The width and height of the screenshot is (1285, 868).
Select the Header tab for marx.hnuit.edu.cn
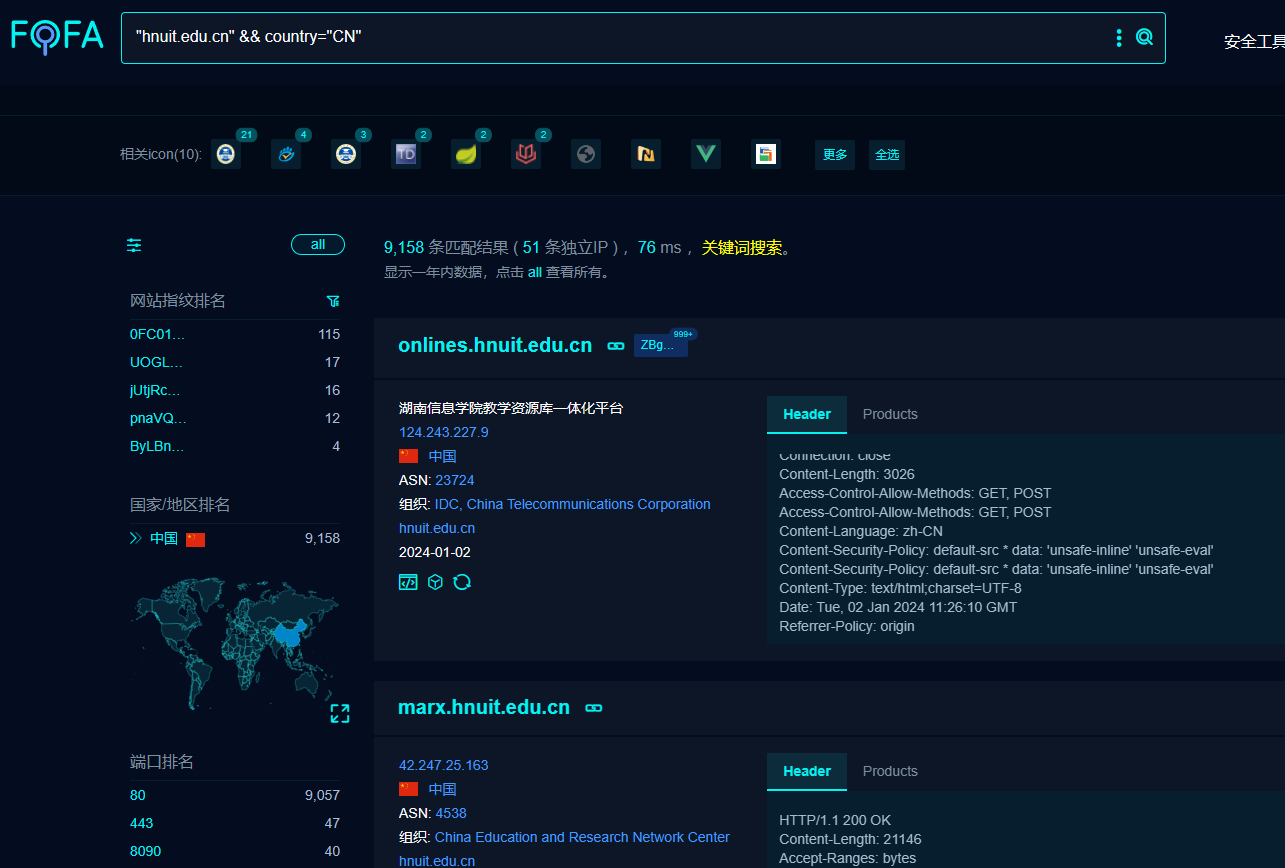click(x=807, y=771)
